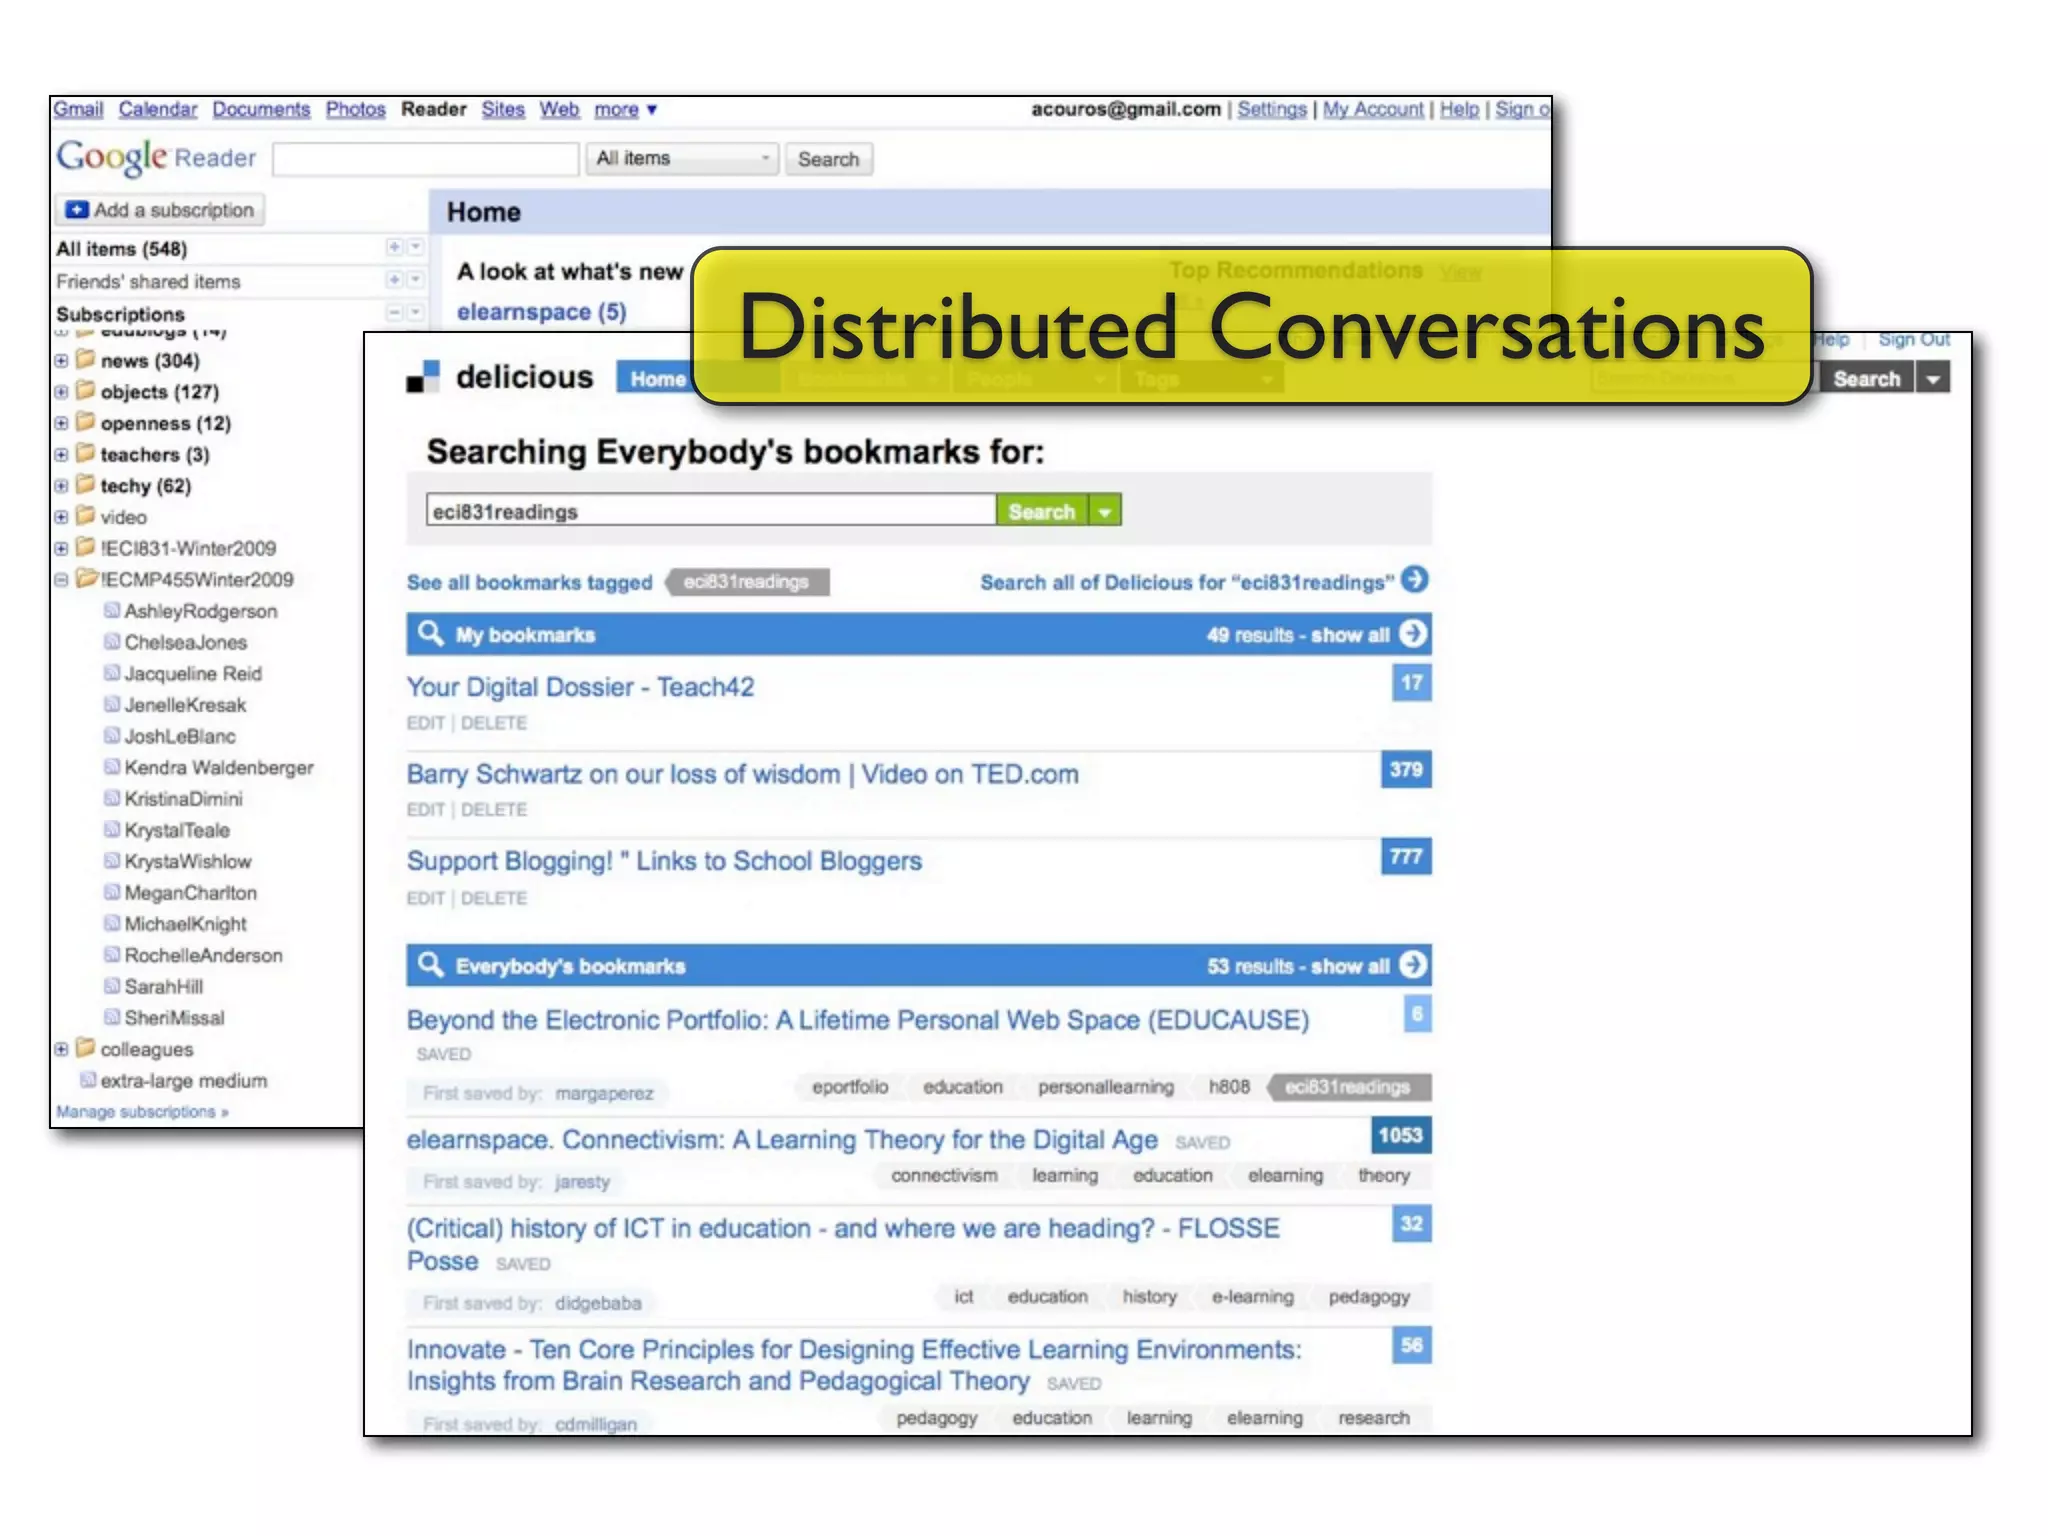Viewport: 2048px width, 1536px height.
Task: Open the extra-large medium feed icon
Action: coord(88,1080)
